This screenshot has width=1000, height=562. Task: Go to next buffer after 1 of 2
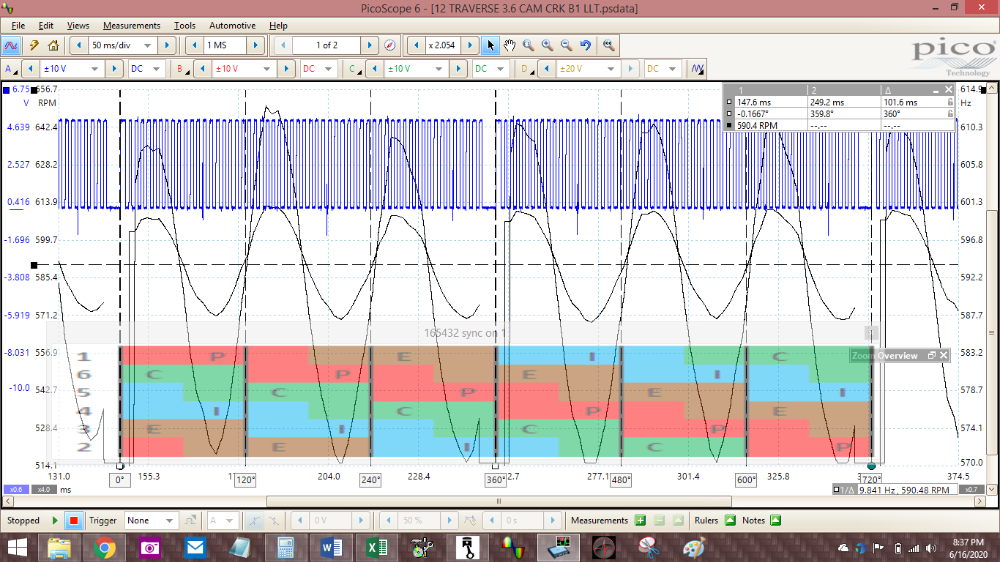pyautogui.click(x=369, y=45)
